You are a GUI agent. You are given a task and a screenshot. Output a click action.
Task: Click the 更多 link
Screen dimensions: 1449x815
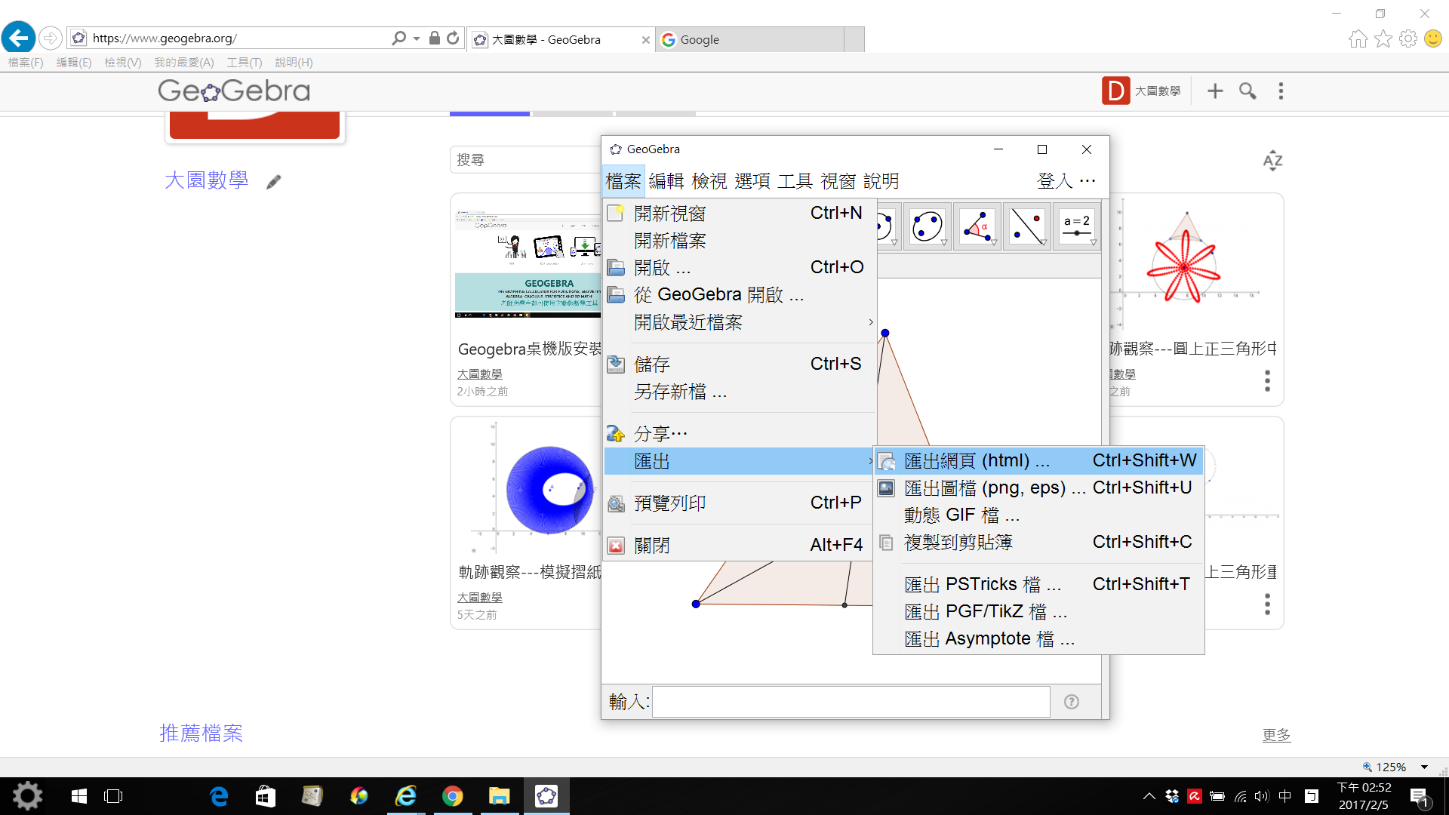(1276, 735)
